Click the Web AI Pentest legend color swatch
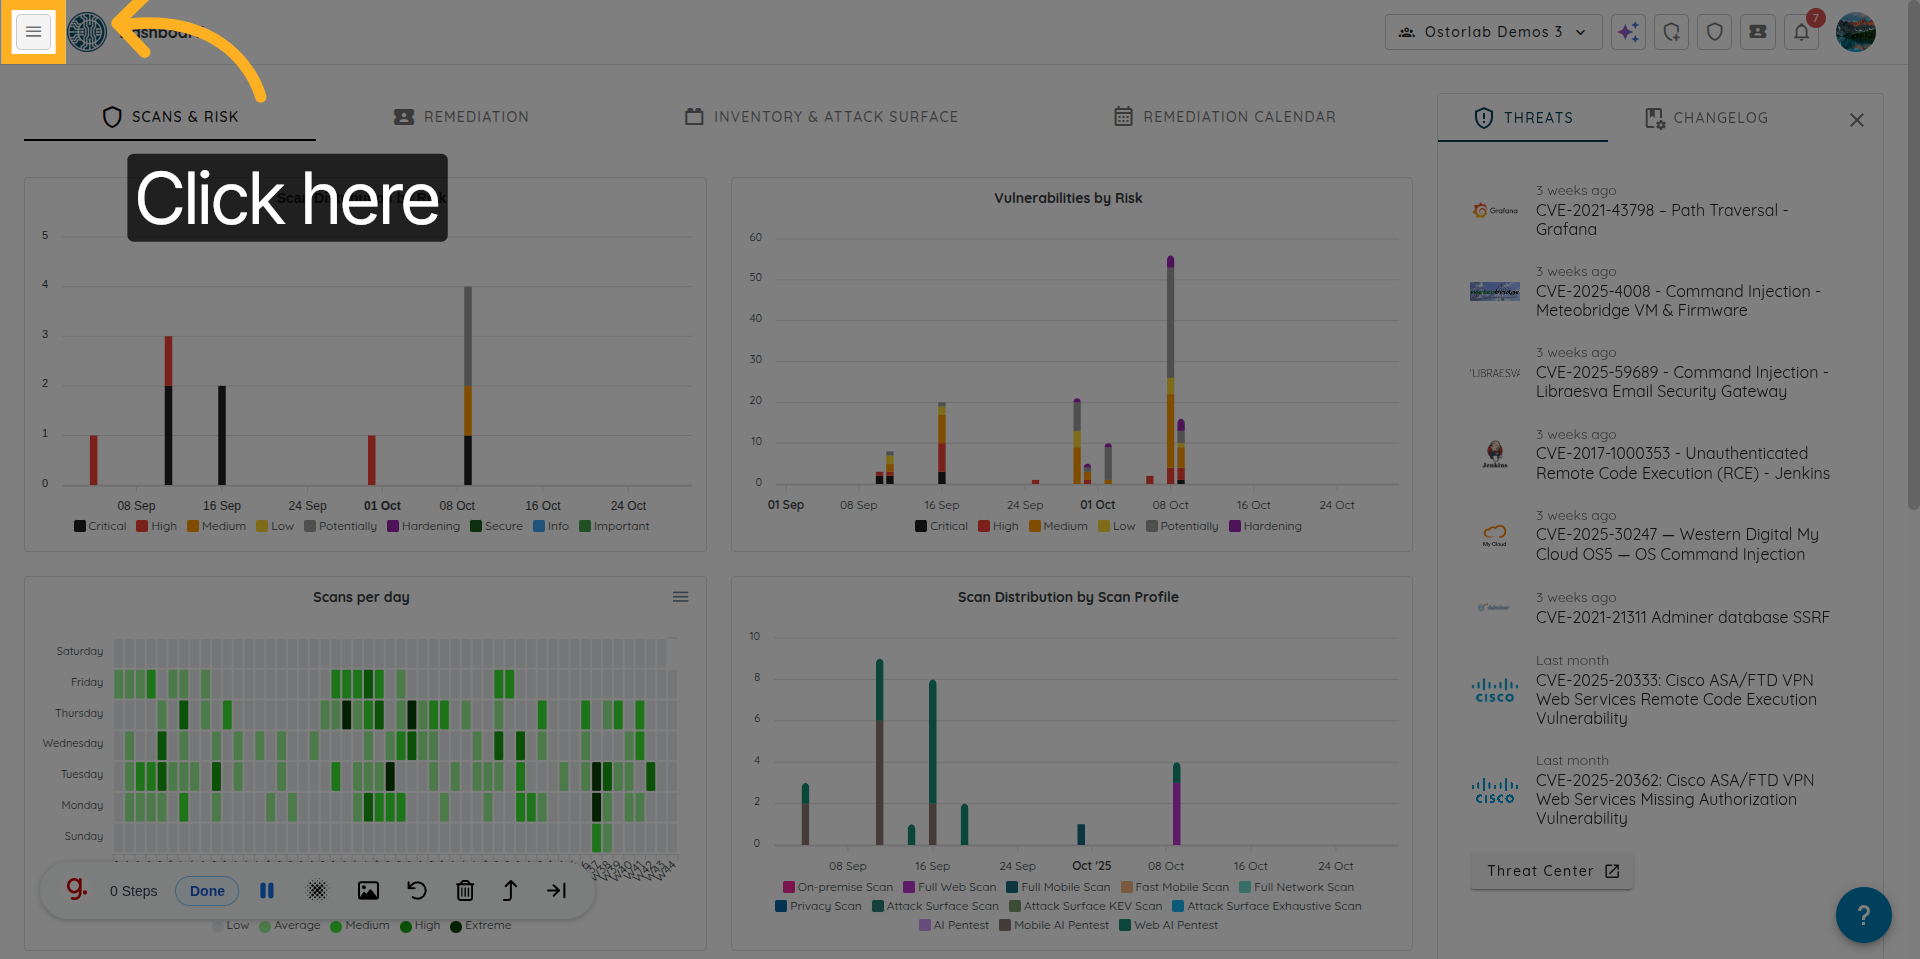Viewport: 1920px width, 959px height. (1125, 925)
